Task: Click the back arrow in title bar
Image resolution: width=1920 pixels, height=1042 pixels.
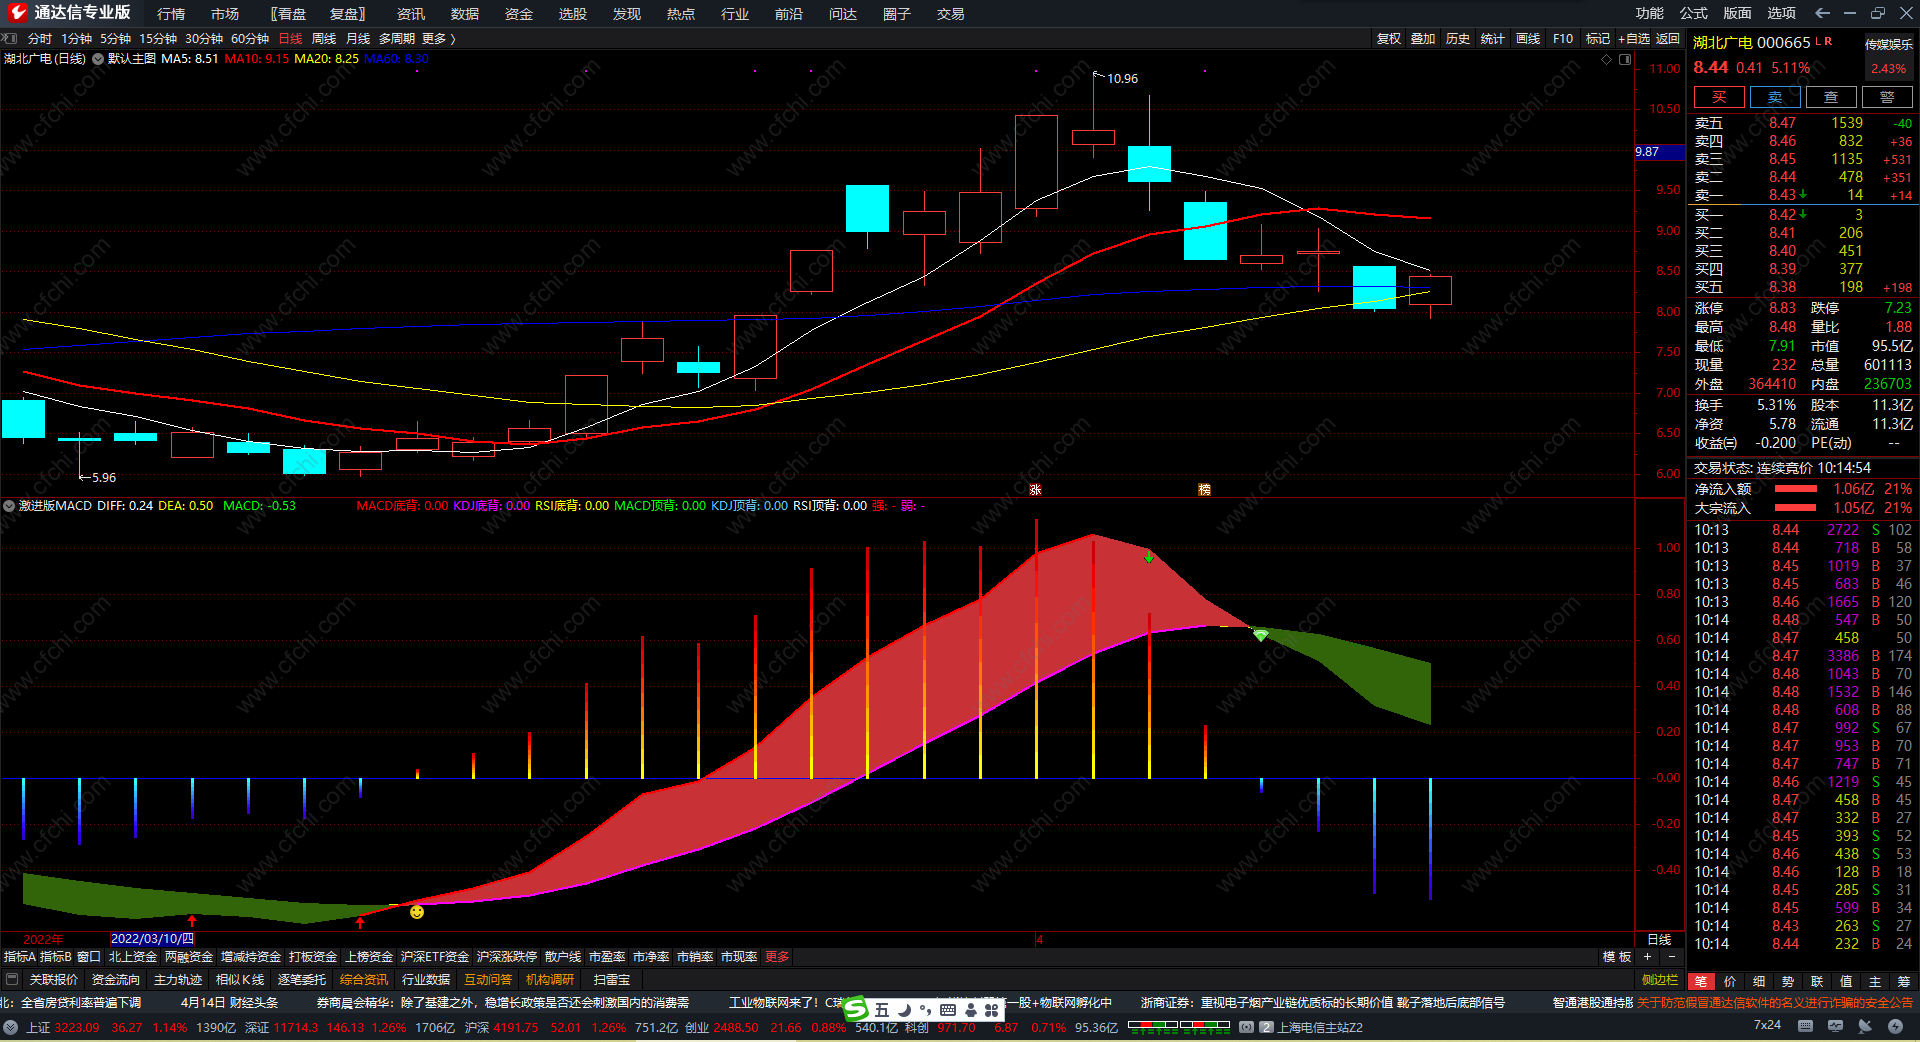Action: pyautogui.click(x=1822, y=13)
